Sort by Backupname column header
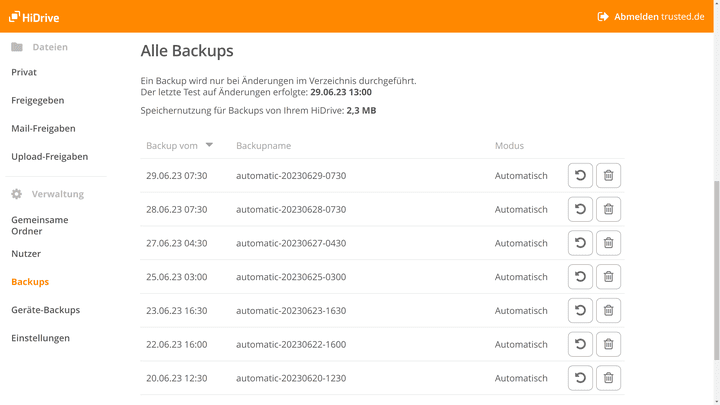 coord(264,146)
